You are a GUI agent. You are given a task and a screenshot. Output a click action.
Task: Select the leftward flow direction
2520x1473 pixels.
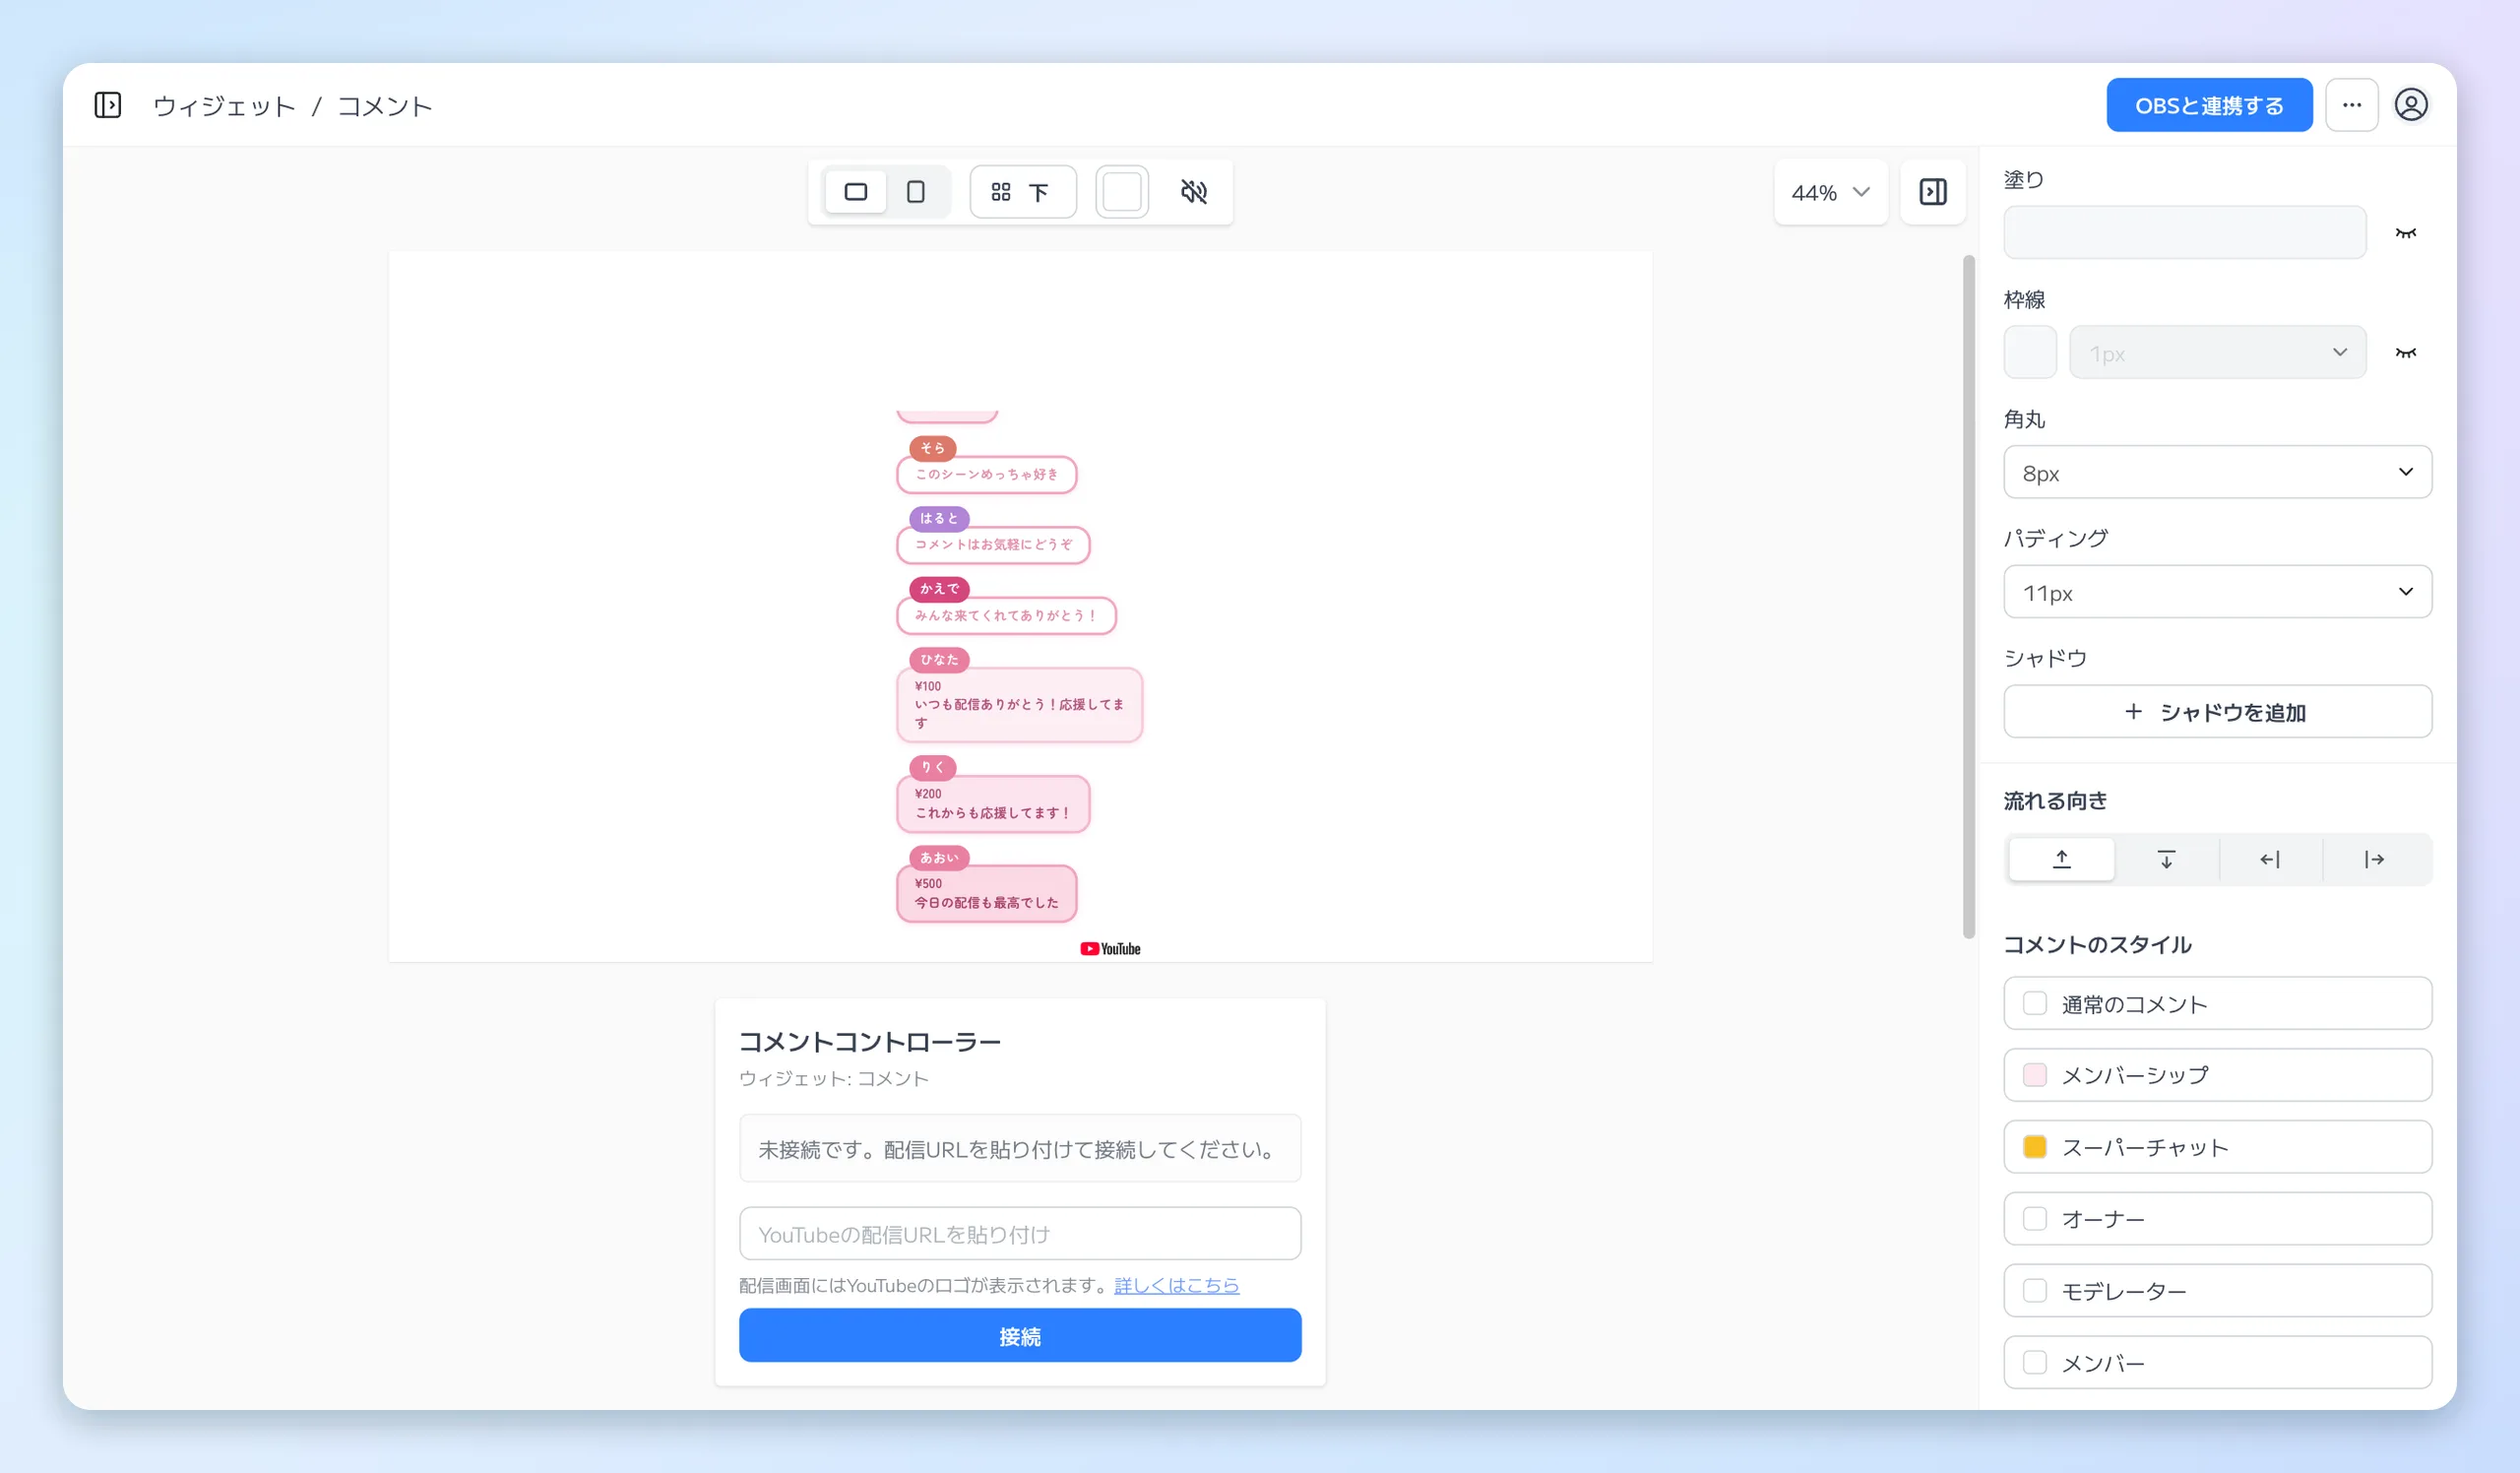[2270, 860]
